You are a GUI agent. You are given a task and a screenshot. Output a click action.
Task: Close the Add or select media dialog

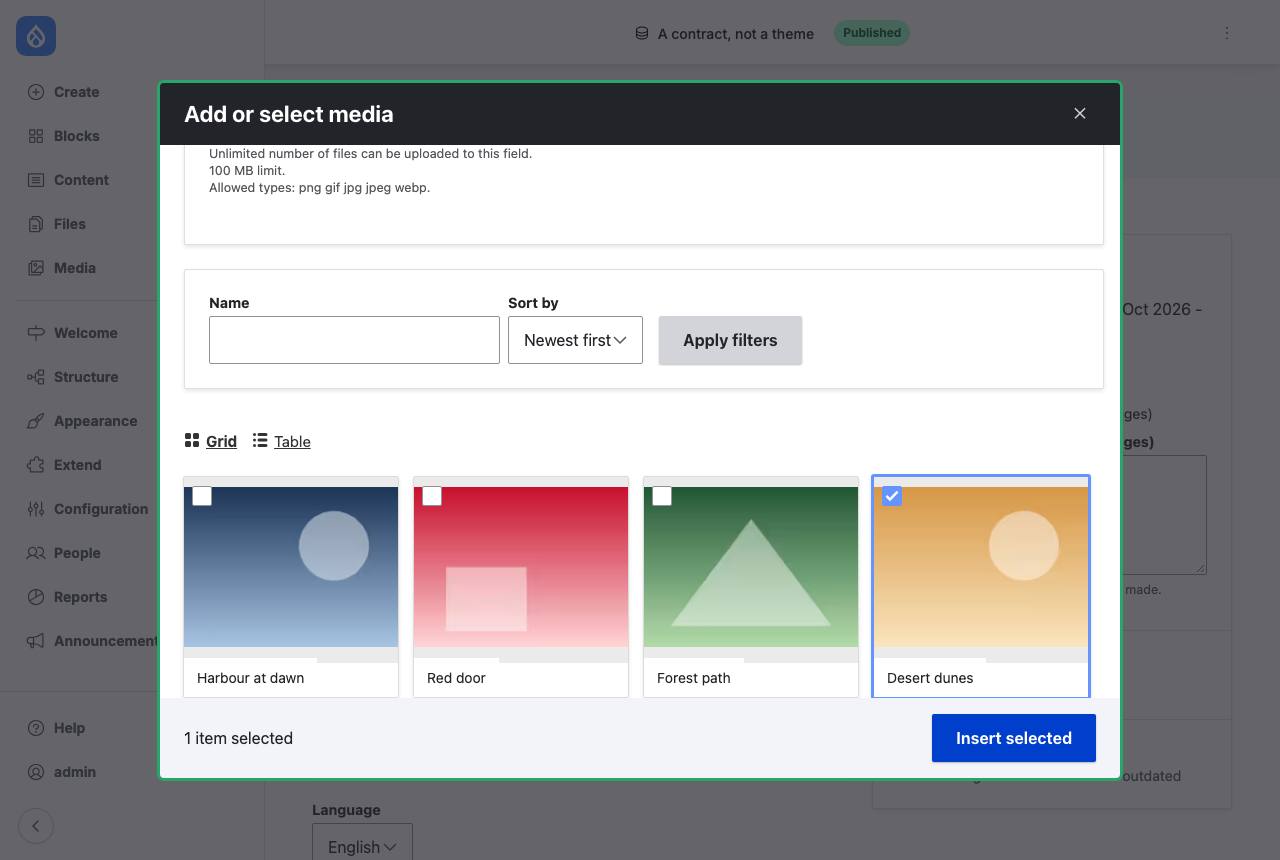(1080, 114)
